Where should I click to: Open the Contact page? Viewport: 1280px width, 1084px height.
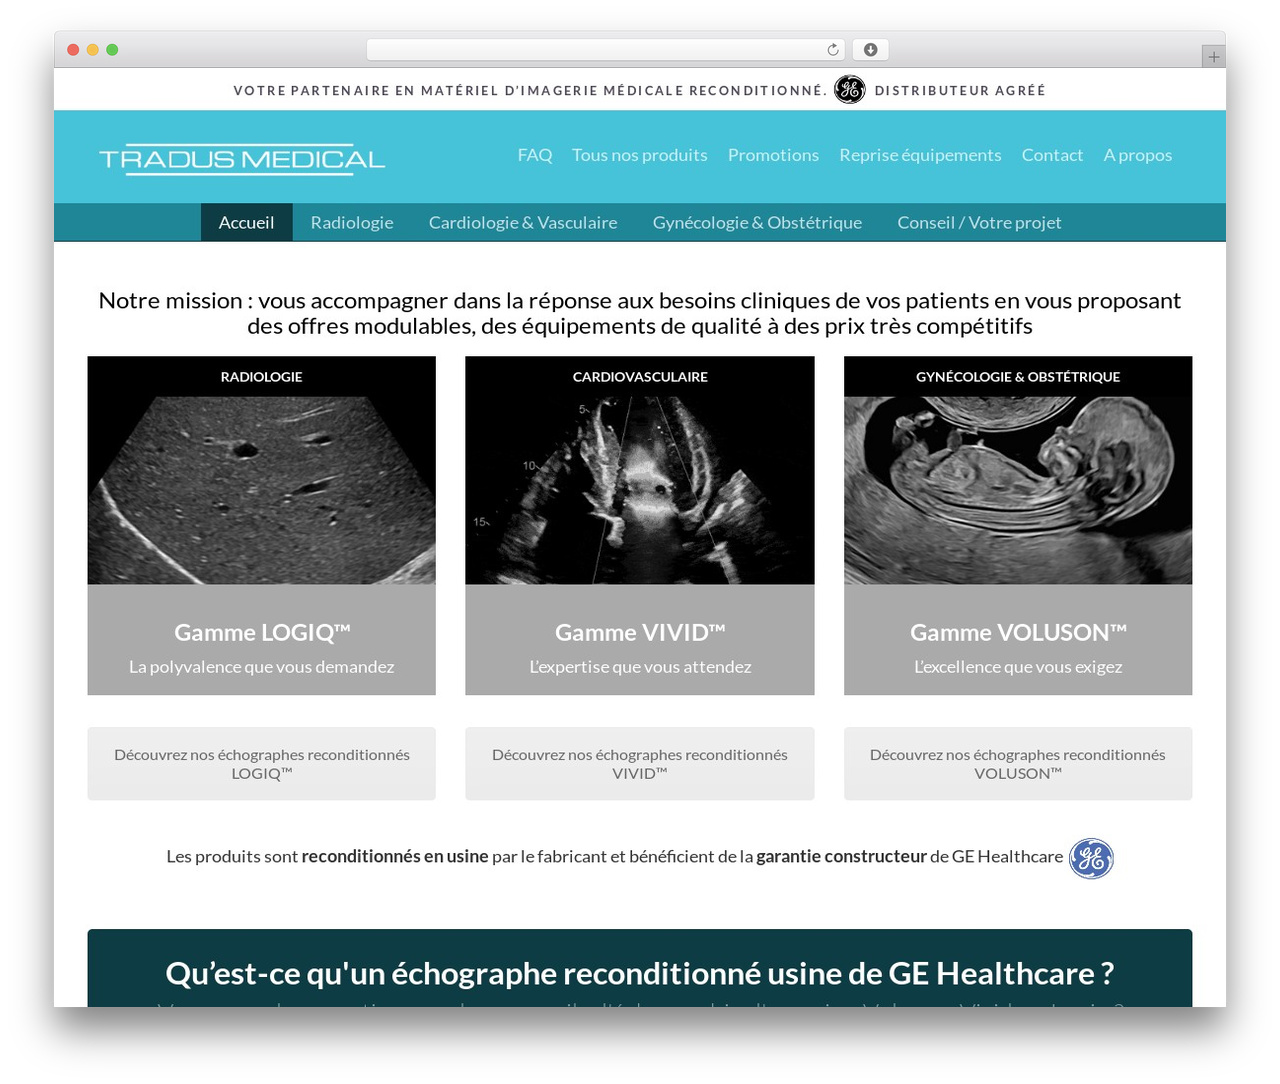click(1052, 155)
